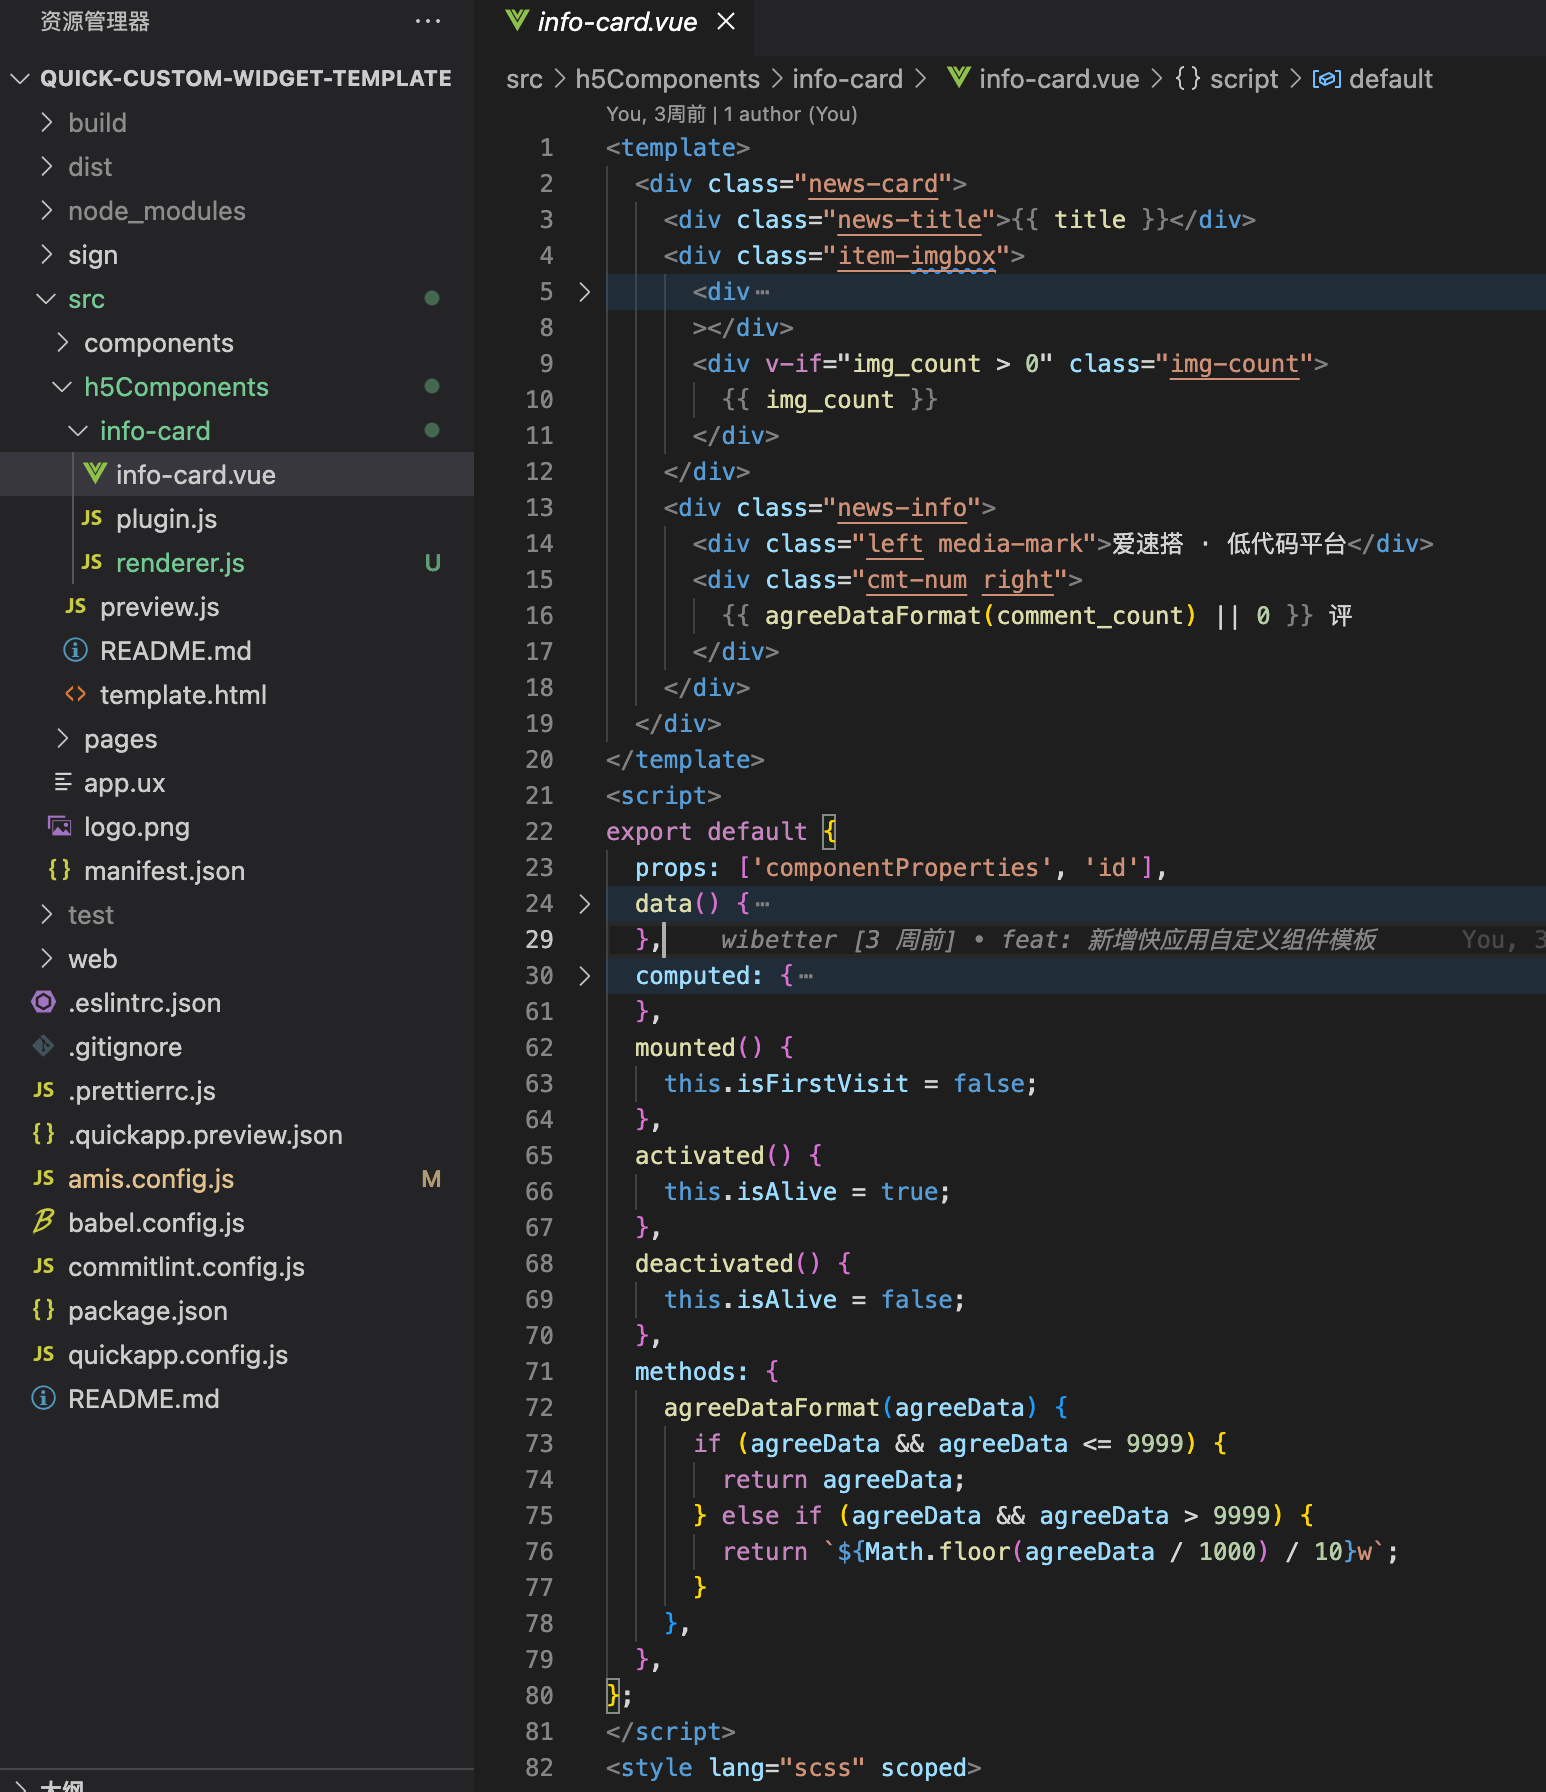The width and height of the screenshot is (1546, 1792).
Task: Click 'agreeDataFormat(agreeData)' method on line 72
Action: click(x=851, y=1408)
